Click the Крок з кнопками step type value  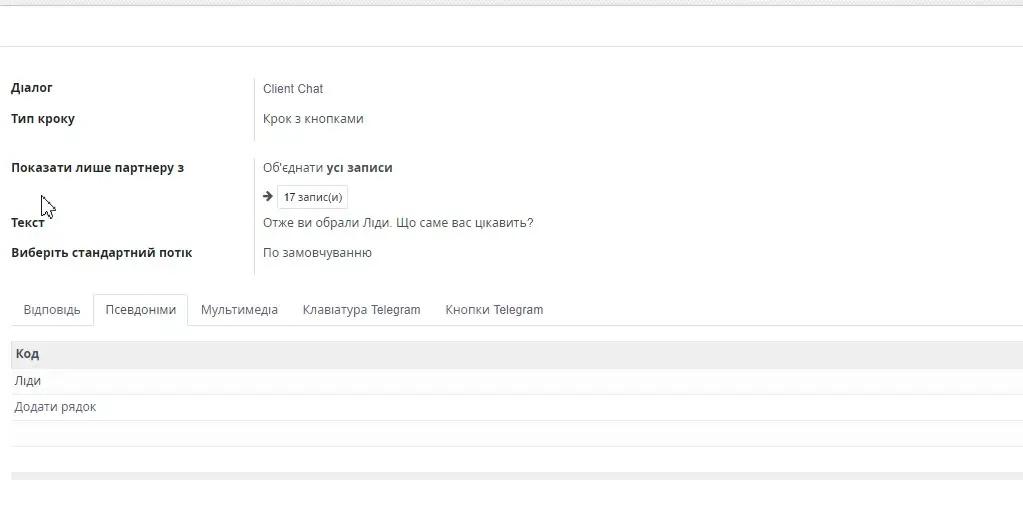[313, 119]
